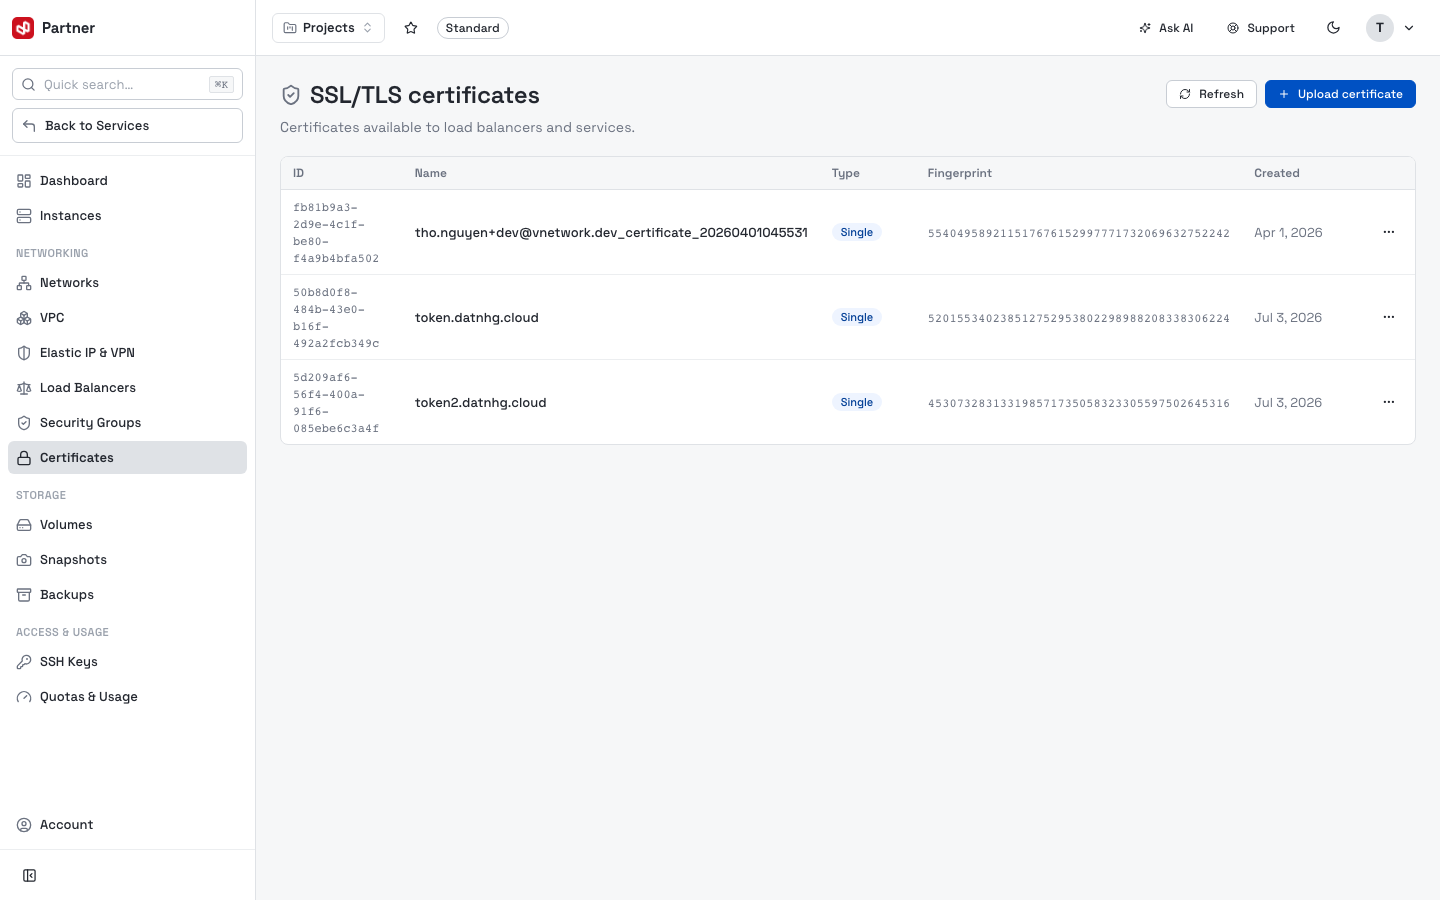
Task: Click the Partner logo icon
Action: click(x=23, y=28)
